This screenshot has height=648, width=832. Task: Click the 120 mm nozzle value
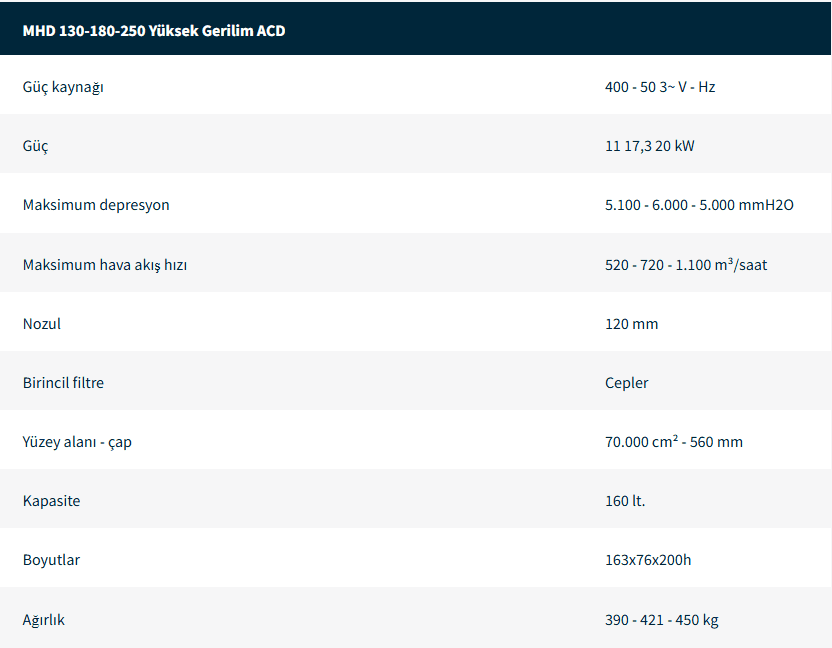click(631, 324)
